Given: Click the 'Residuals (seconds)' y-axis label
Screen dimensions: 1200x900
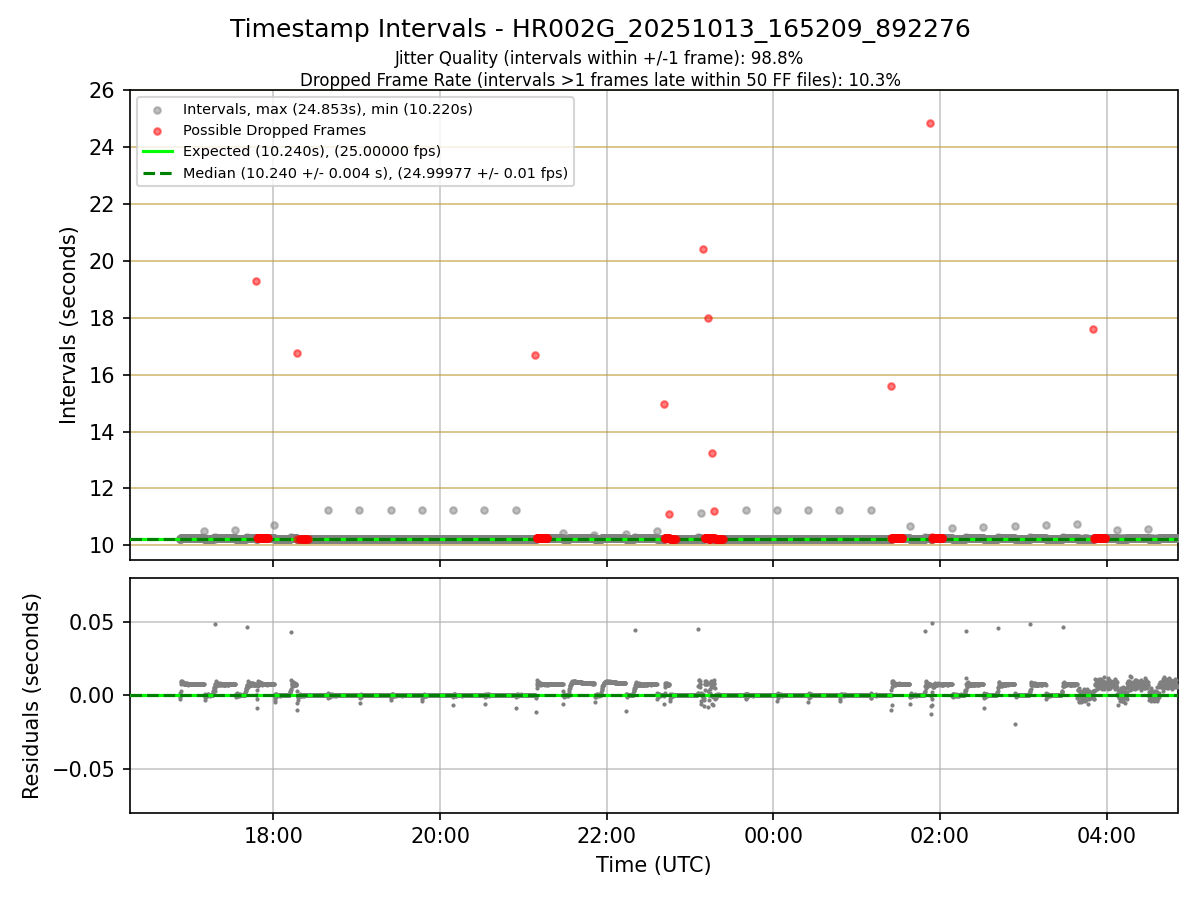Looking at the screenshot, I should coord(32,696).
